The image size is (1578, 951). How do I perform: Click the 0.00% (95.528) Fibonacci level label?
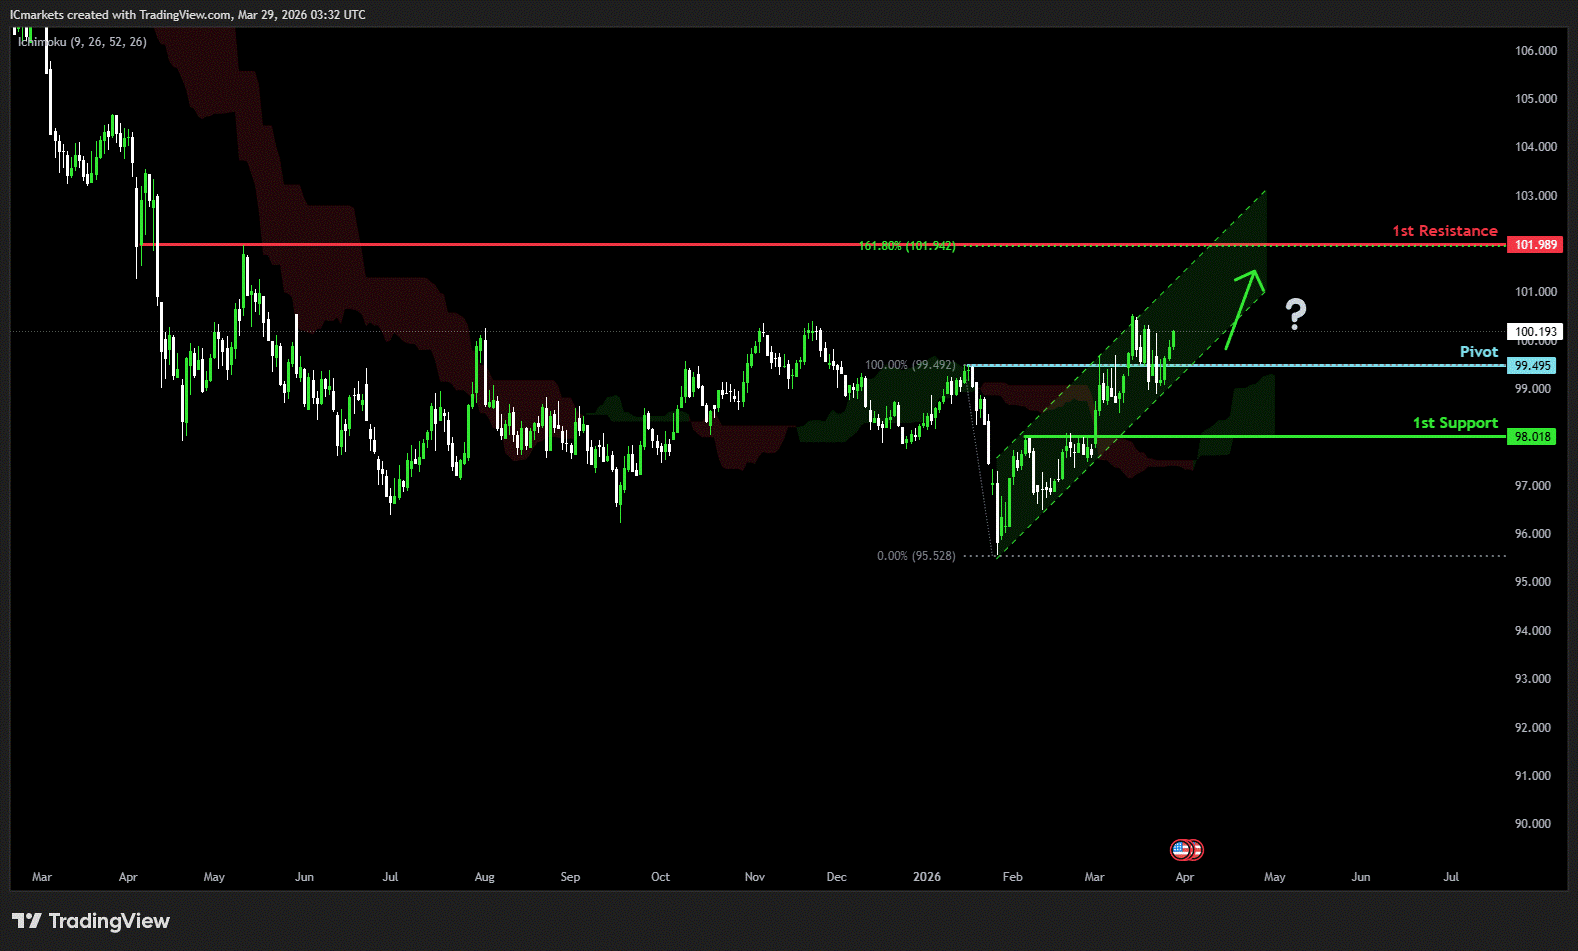point(916,556)
